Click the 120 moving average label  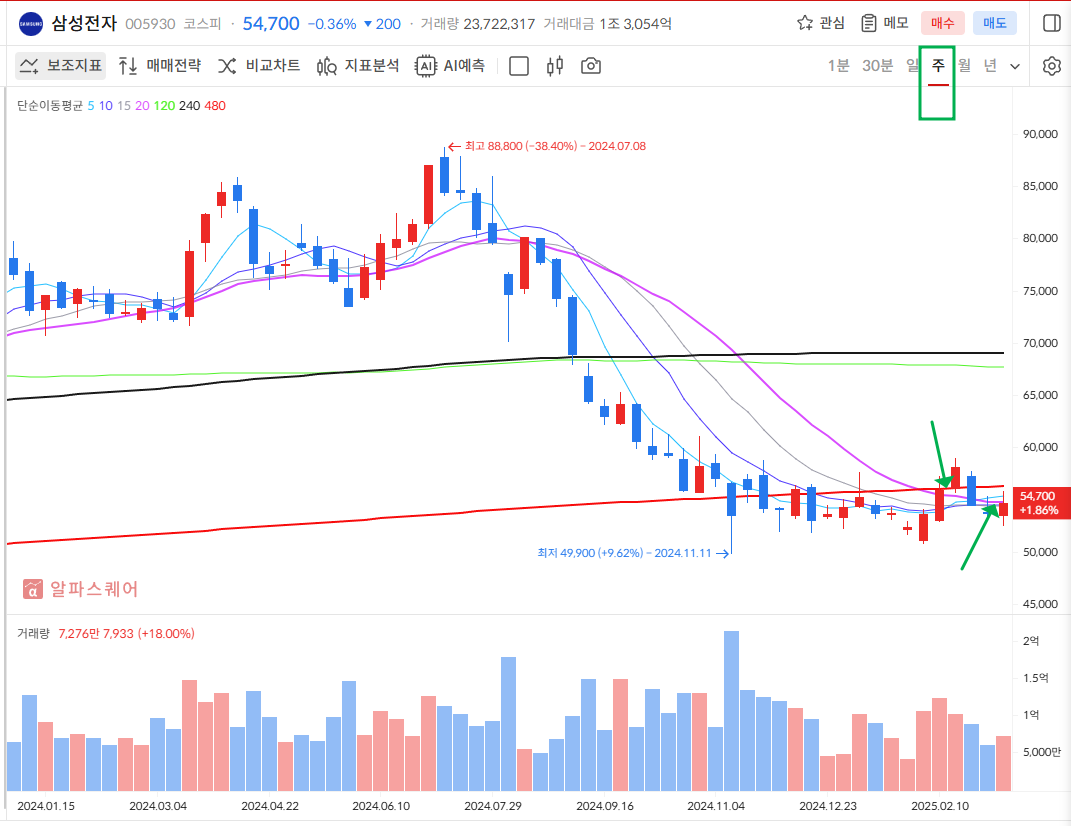[164, 106]
